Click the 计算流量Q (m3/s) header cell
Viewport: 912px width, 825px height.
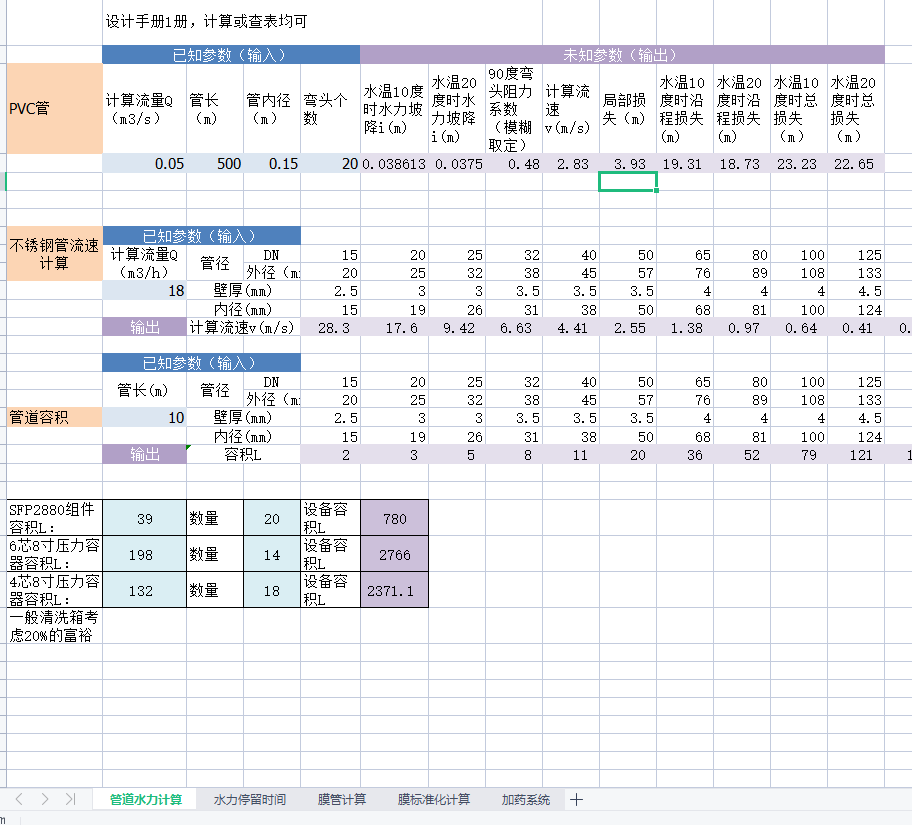tap(145, 108)
